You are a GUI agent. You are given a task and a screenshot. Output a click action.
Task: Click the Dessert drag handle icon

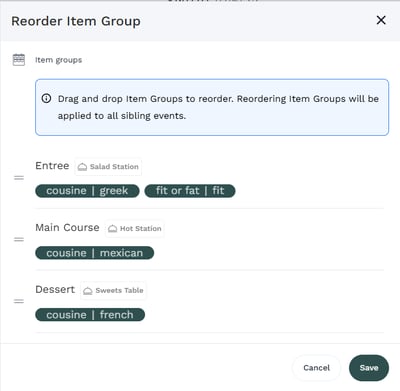point(19,301)
